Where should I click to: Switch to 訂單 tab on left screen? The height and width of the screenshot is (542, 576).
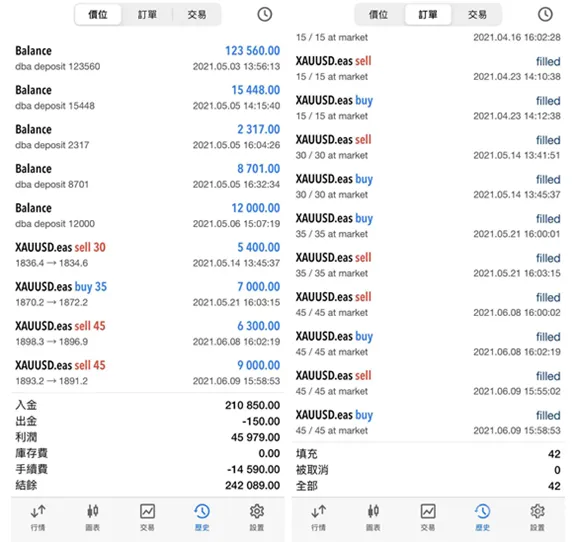(147, 15)
